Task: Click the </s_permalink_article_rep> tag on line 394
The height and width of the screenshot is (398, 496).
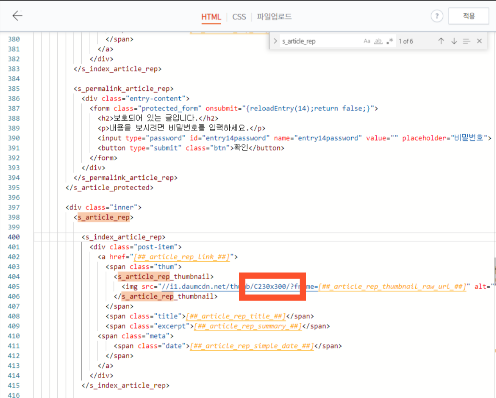Action: tap(126, 178)
